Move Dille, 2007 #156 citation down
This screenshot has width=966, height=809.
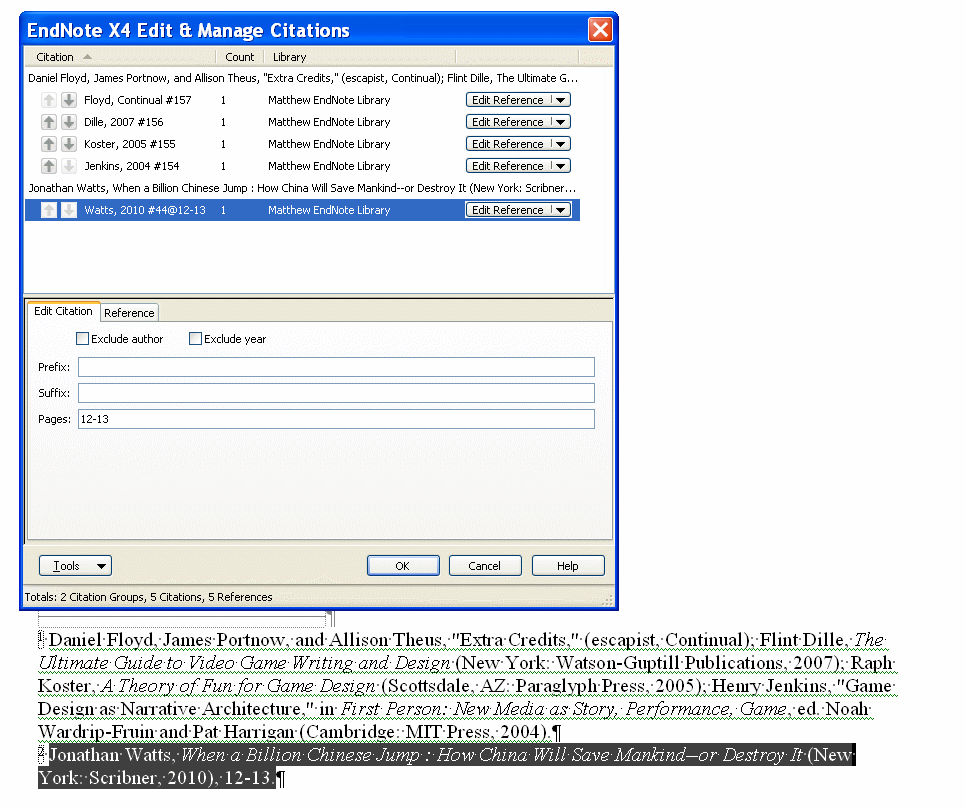click(x=69, y=122)
